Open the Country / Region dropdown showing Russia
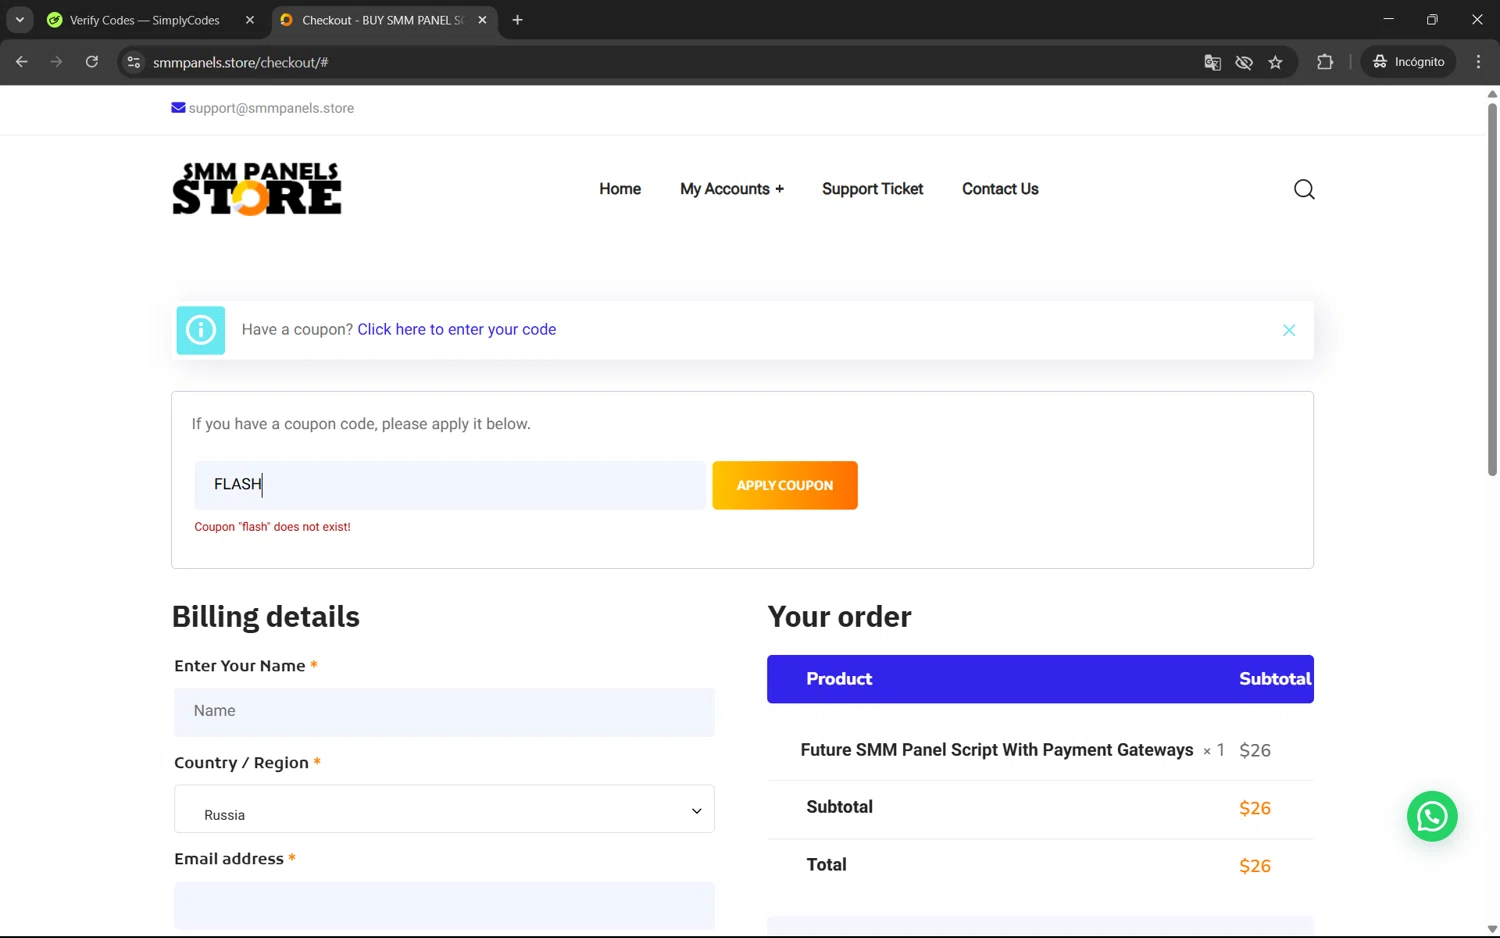The height and width of the screenshot is (938, 1500). [x=444, y=809]
